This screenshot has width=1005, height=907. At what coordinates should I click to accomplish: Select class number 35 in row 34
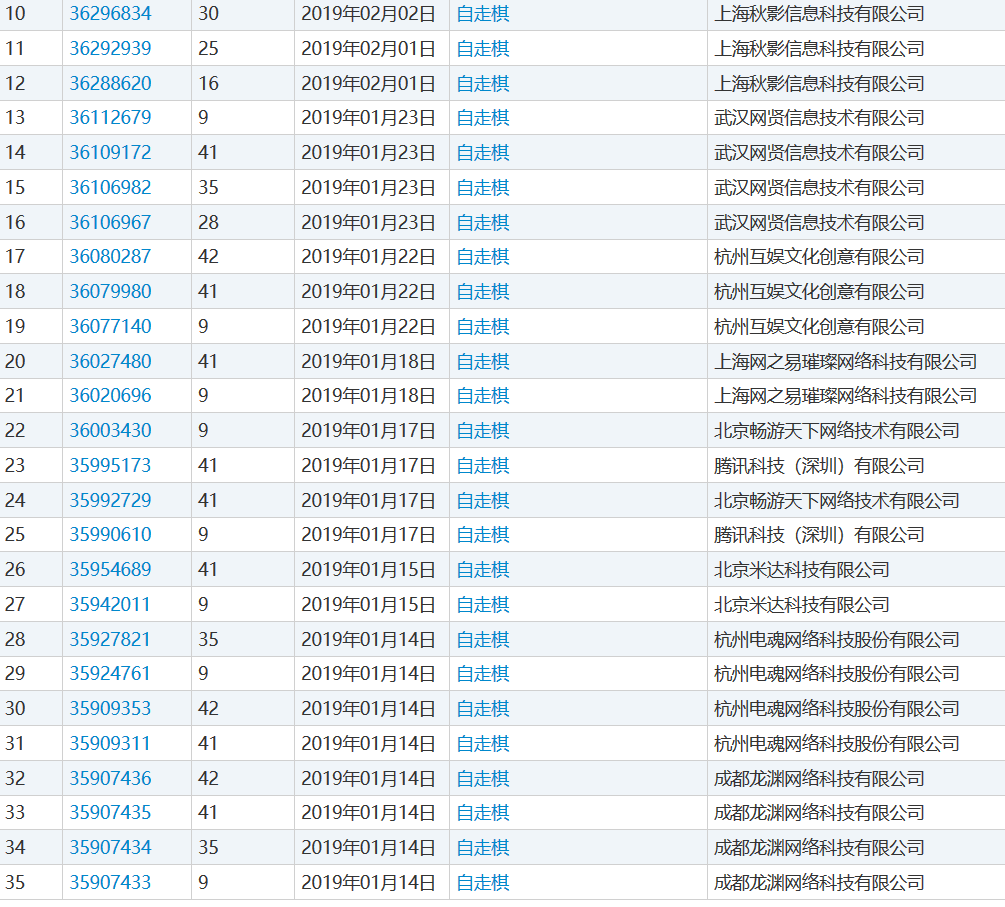pos(208,847)
